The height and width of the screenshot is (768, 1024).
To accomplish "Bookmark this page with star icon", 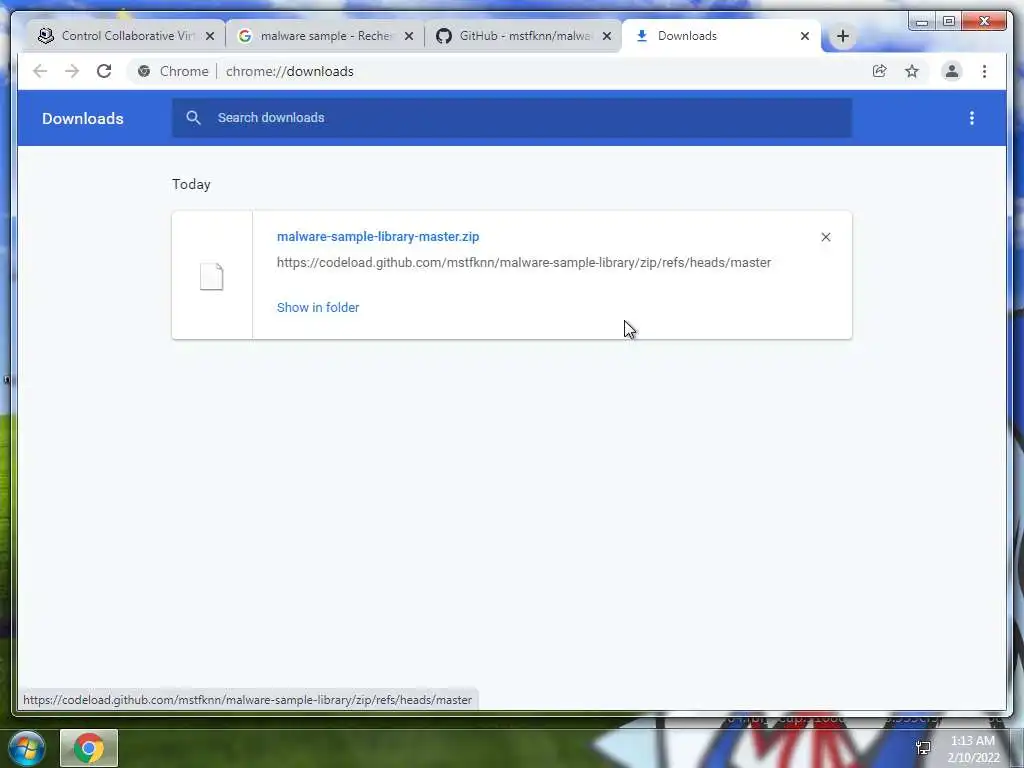I will (912, 71).
